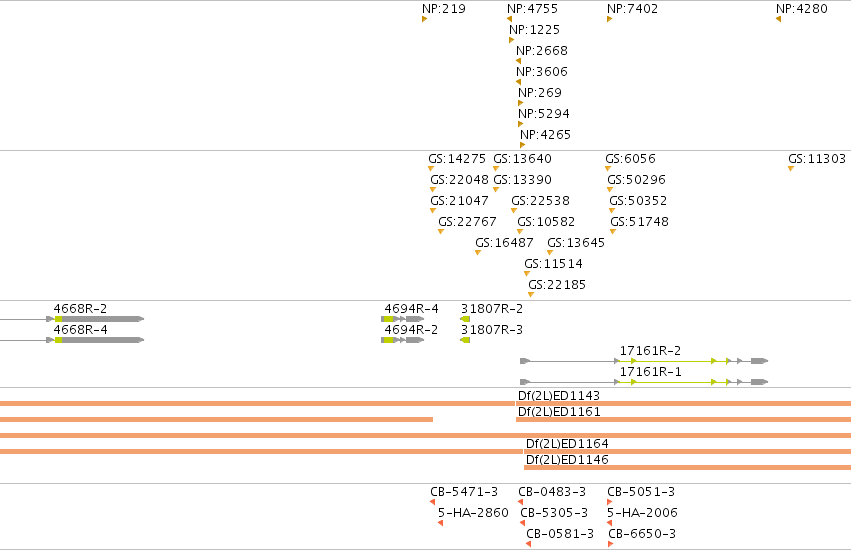Click the GS:13640 insertion triangle
The image size is (851, 550).
496,169
